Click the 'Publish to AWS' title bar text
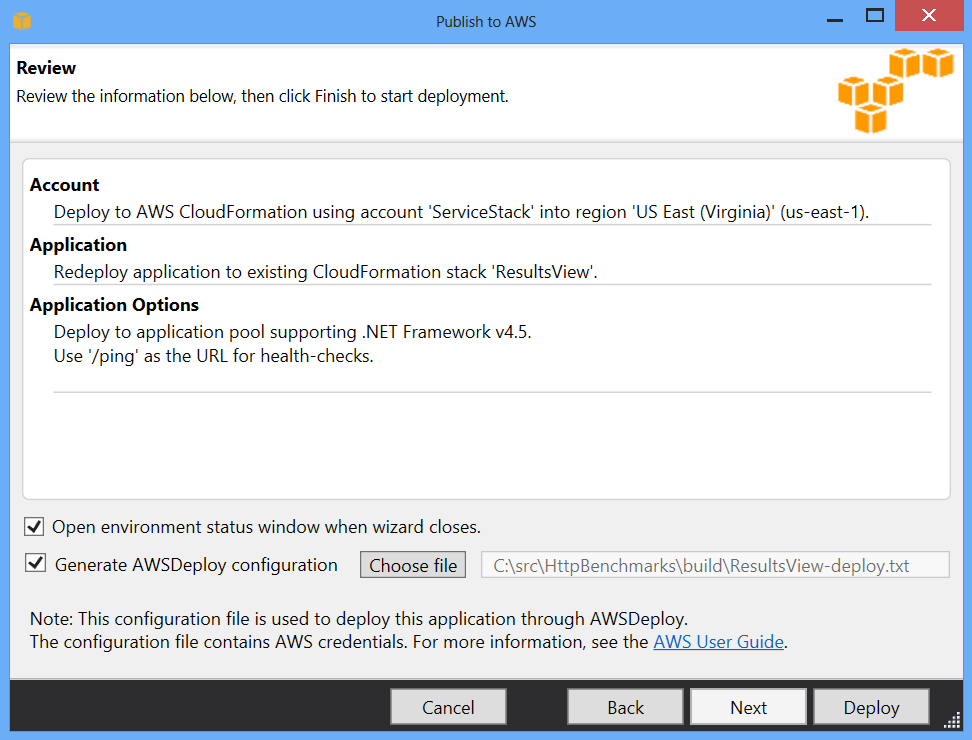The height and width of the screenshot is (740, 972). 486,21
